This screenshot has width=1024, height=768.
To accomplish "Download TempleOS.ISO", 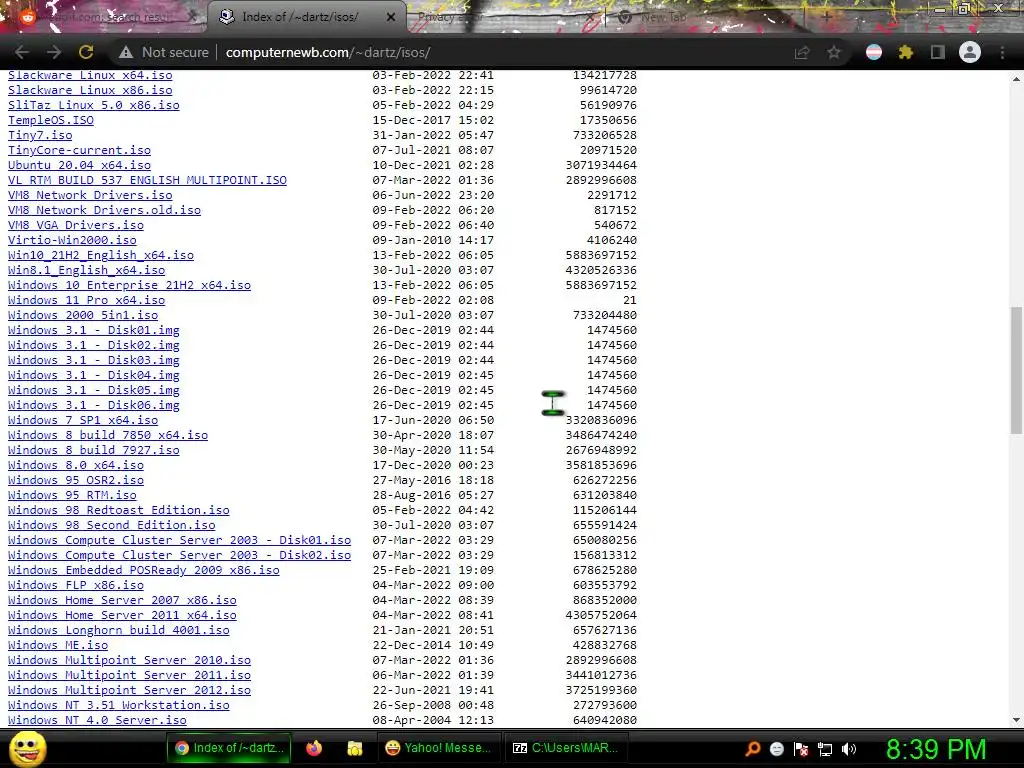I will [x=51, y=120].
